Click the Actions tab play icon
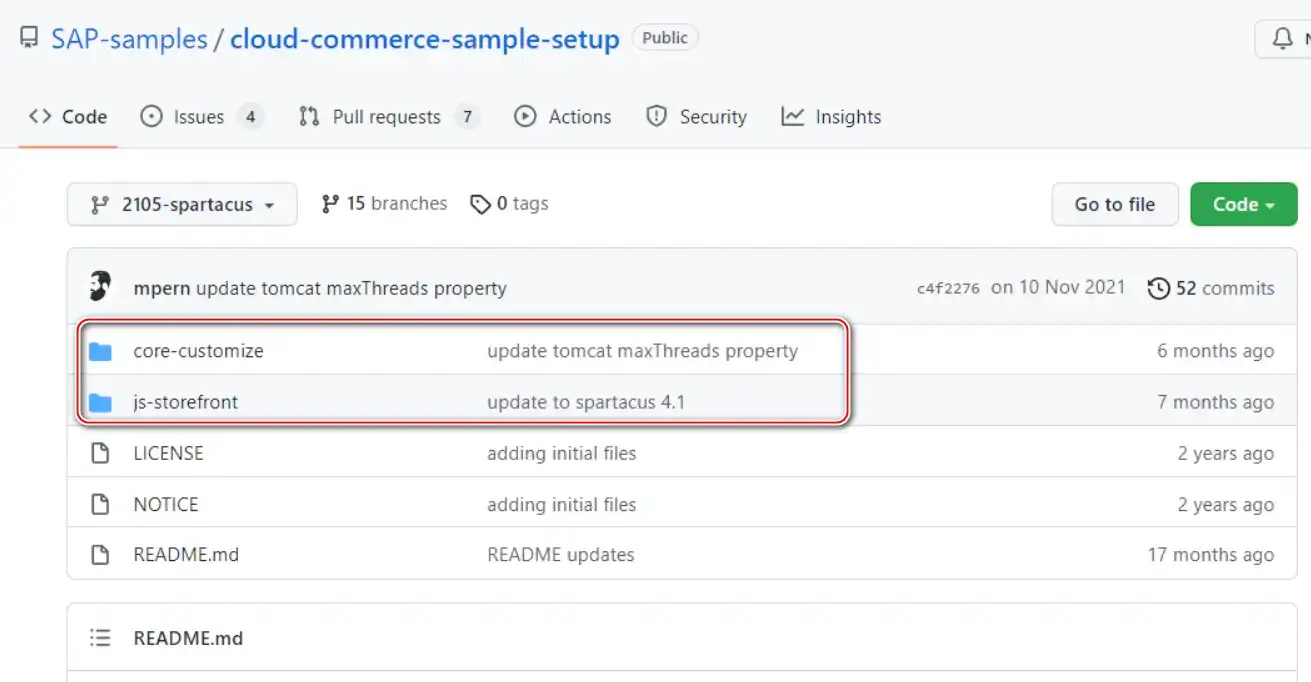This screenshot has height=682, width=1311. click(525, 117)
